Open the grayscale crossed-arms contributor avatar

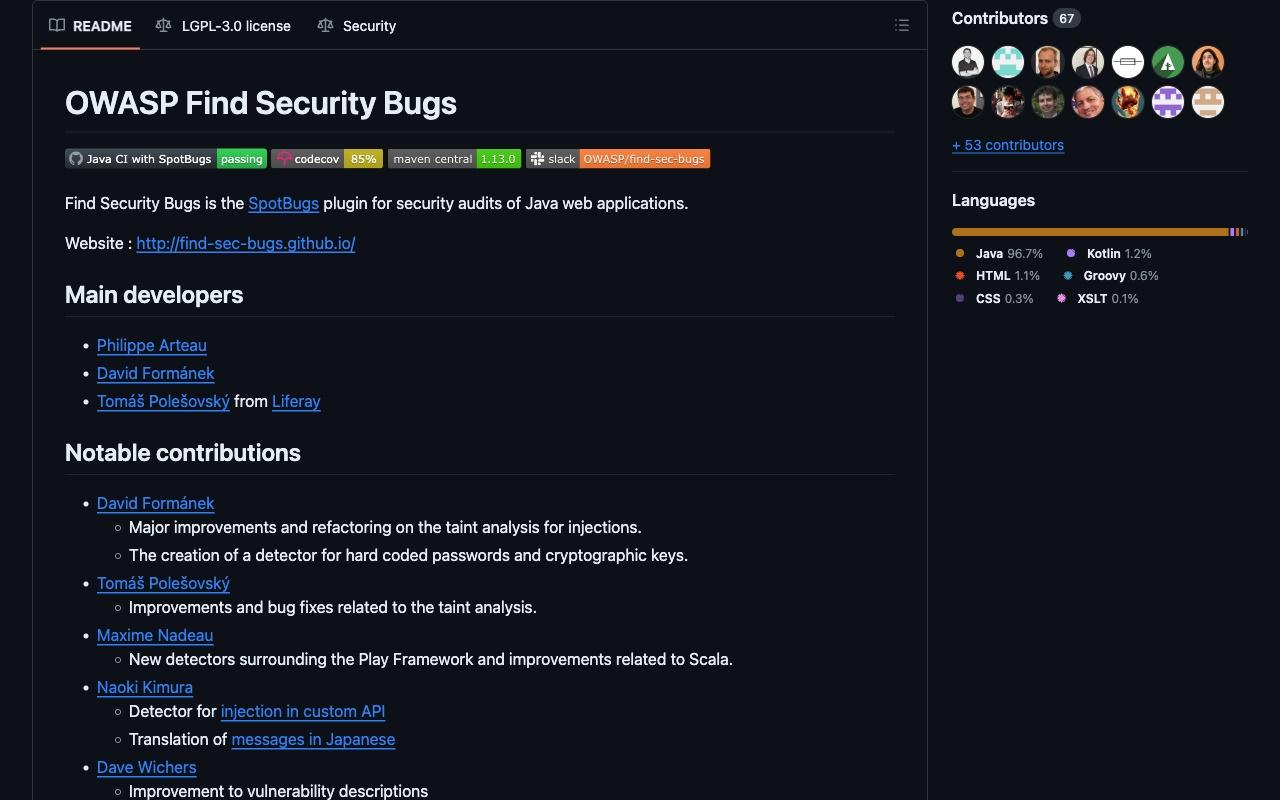pos(968,62)
